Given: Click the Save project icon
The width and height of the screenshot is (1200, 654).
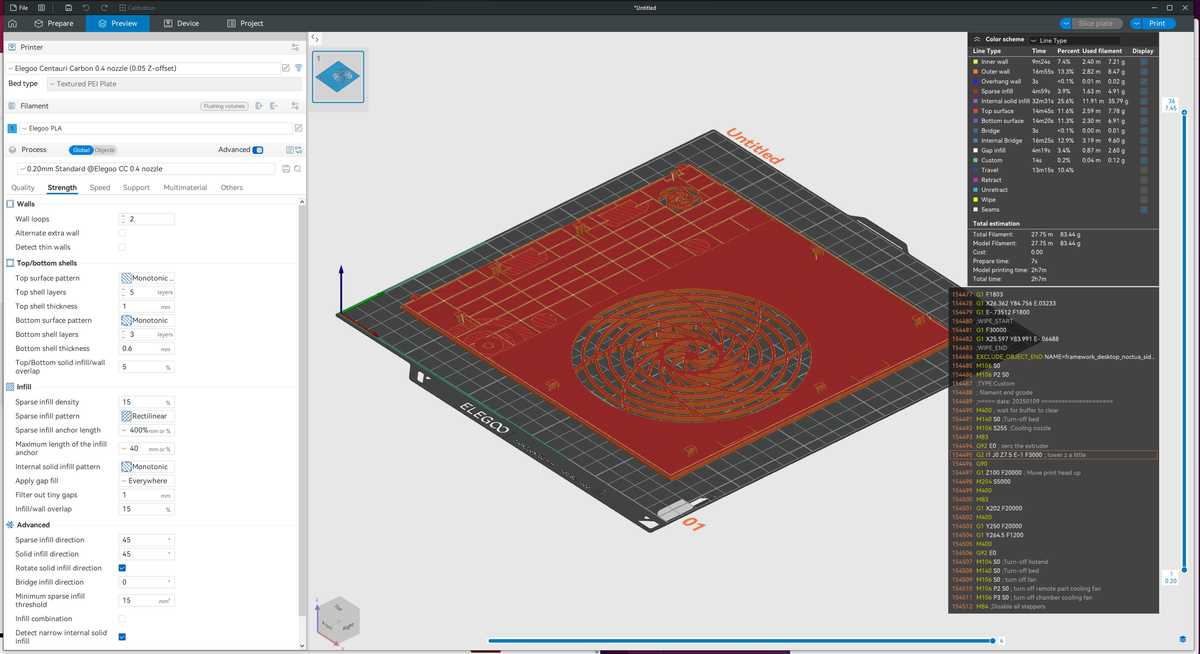Looking at the screenshot, I should [x=69, y=7].
